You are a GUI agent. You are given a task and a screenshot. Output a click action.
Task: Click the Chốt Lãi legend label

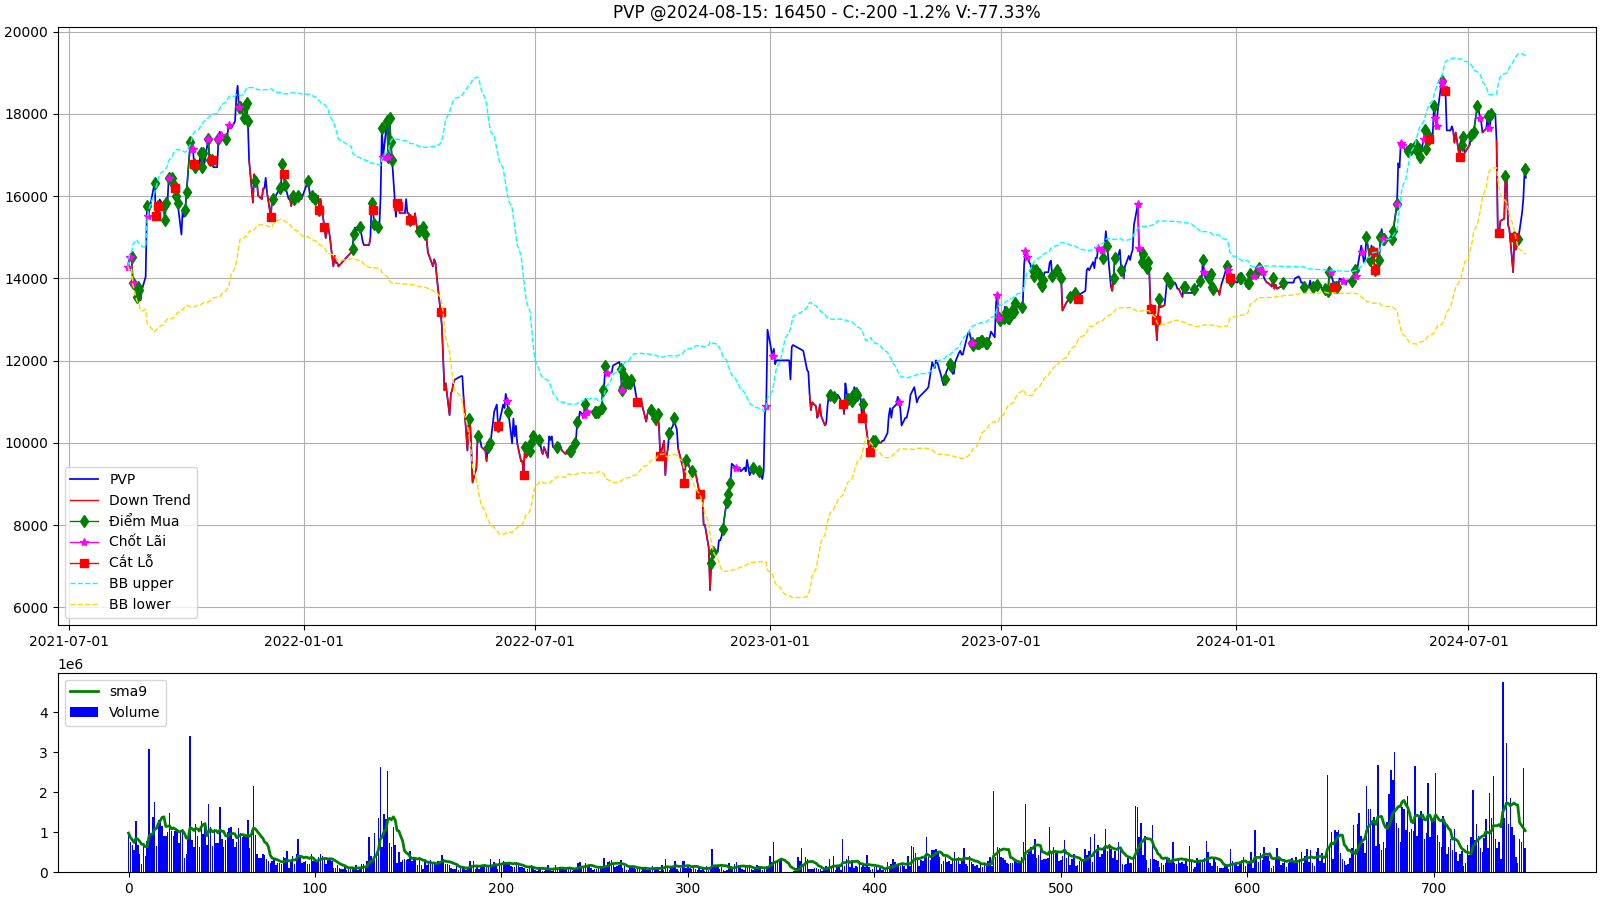(137, 541)
